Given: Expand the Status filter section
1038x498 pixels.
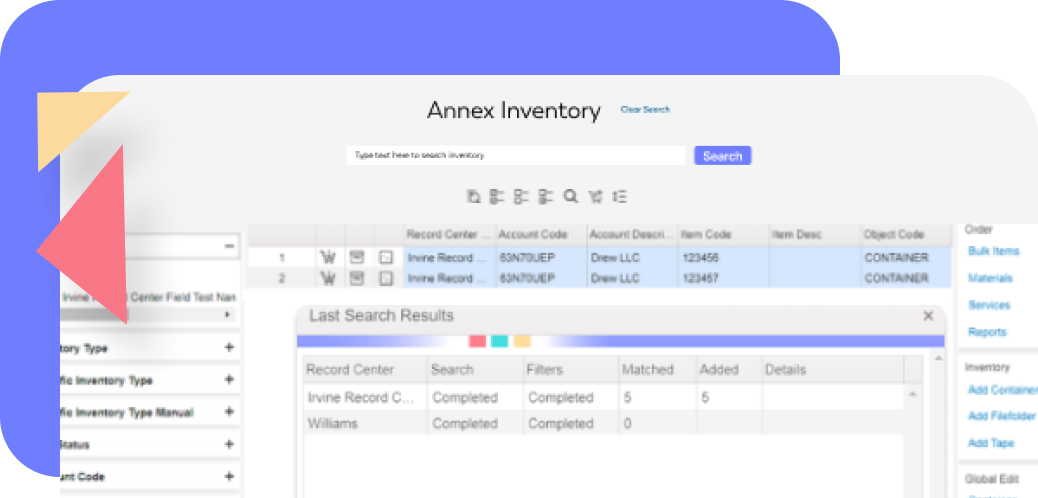Looking at the screenshot, I should 229,444.
